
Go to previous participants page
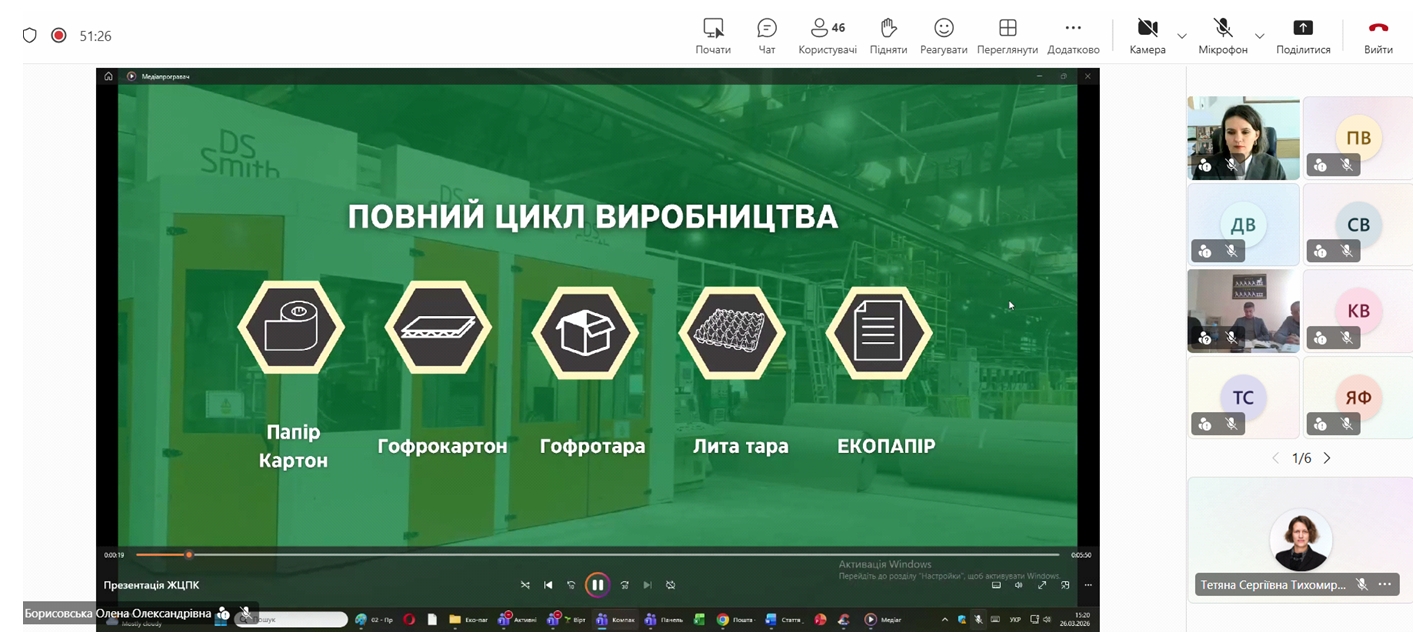[1275, 458]
